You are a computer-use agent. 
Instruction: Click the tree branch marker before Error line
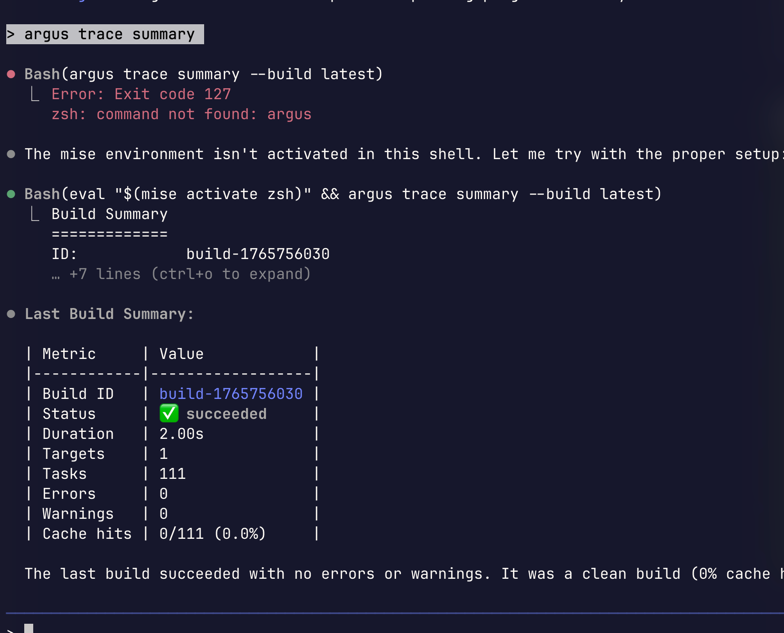point(35,94)
